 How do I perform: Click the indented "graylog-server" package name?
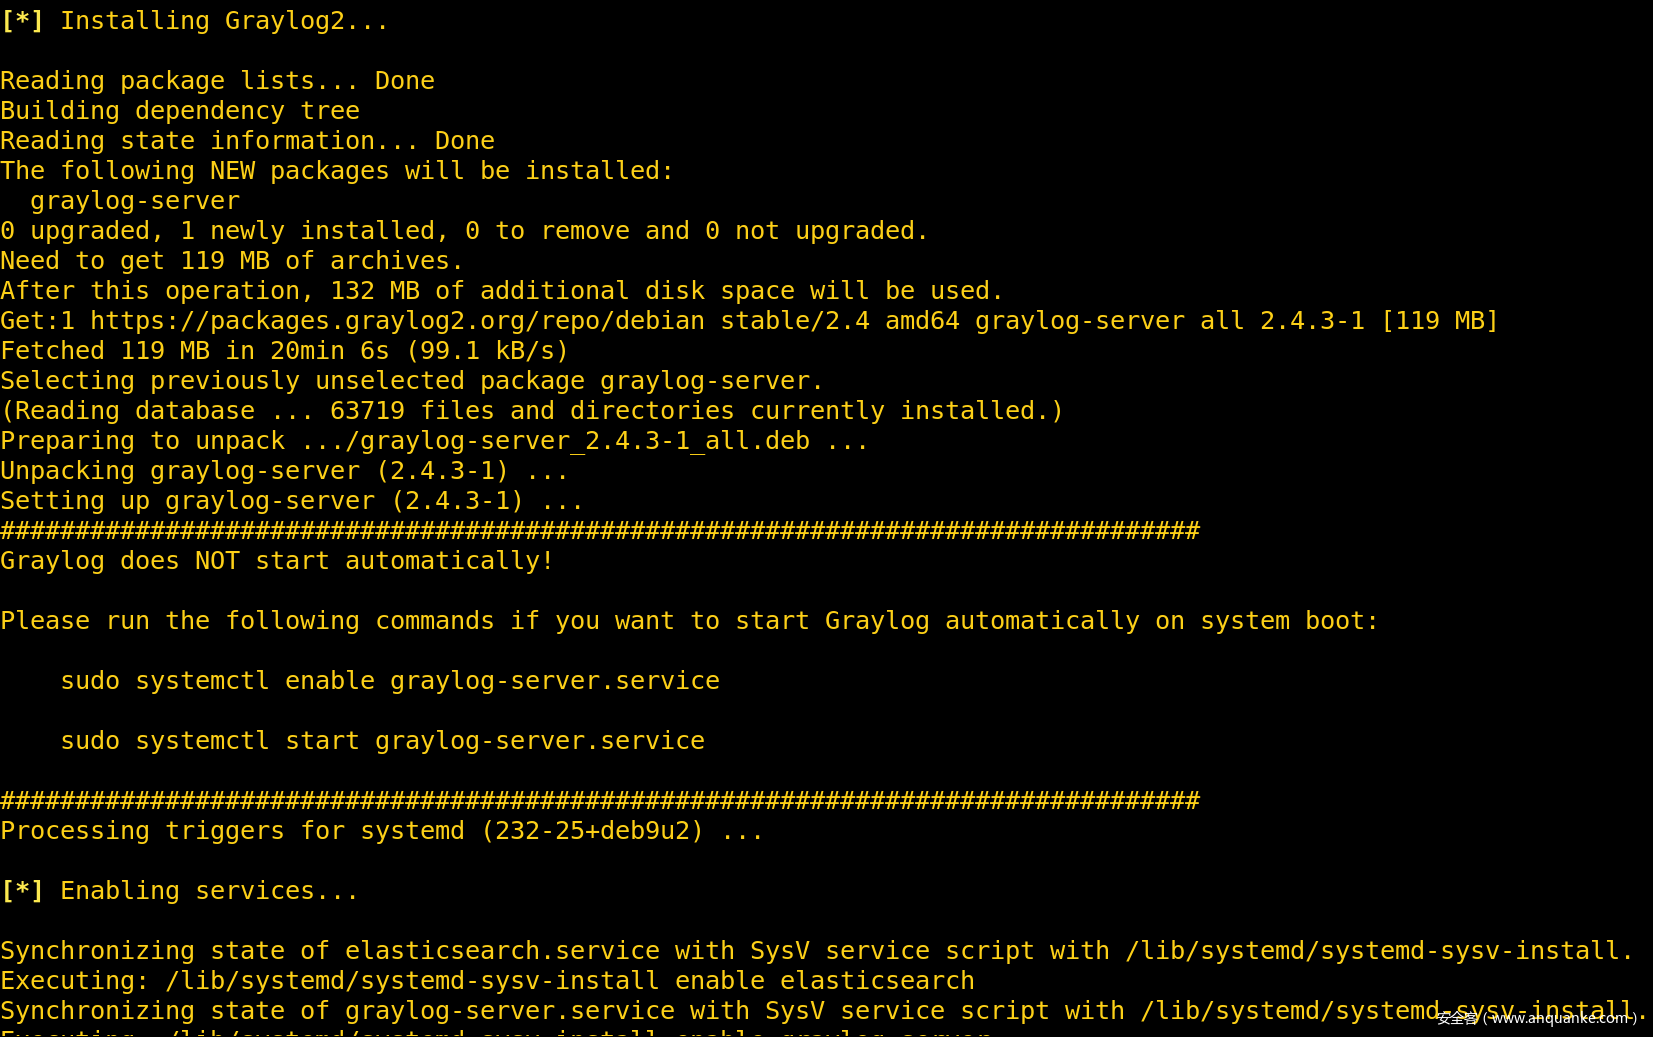[135, 201]
